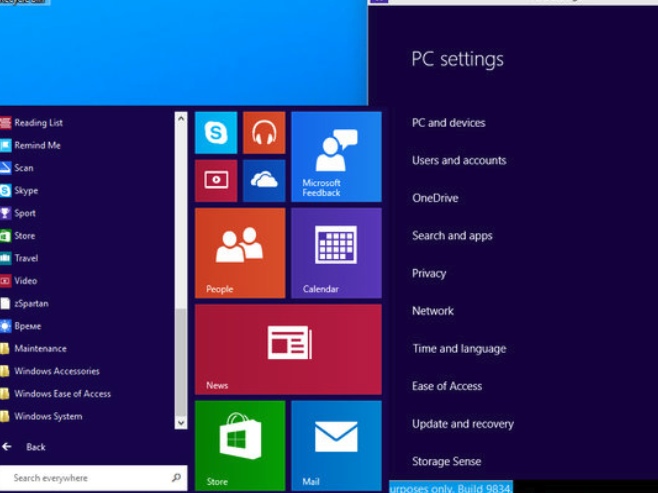Click the zSpartan document icon
This screenshot has height=493, width=658.
pos(5,303)
